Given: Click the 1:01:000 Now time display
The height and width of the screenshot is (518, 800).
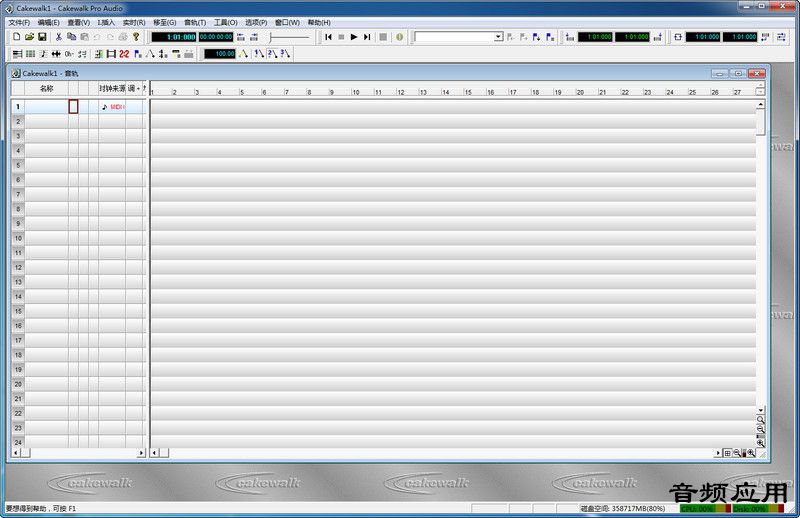Looking at the screenshot, I should (x=174, y=37).
